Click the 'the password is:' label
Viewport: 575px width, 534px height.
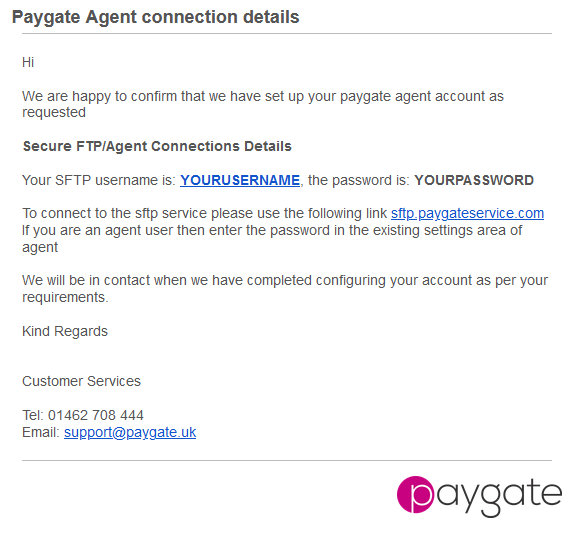(x=359, y=180)
